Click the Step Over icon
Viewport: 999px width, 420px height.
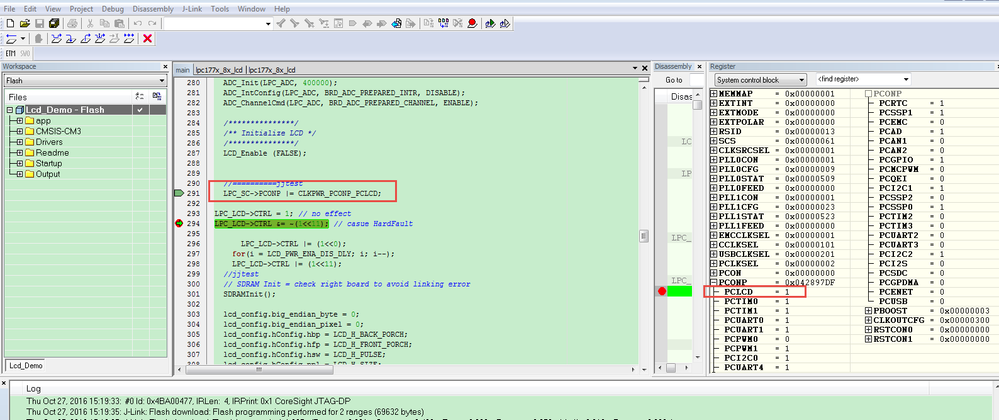[x=57, y=39]
